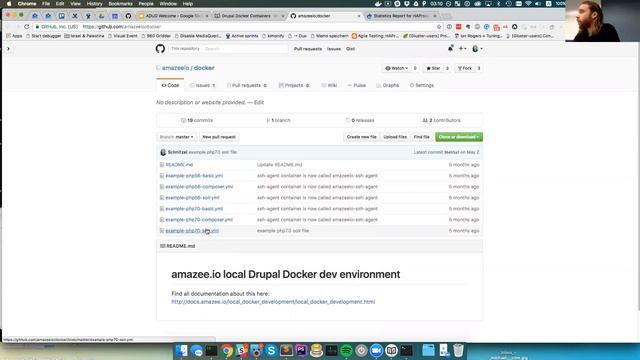
Task: Click the Create new file button
Action: (361, 137)
